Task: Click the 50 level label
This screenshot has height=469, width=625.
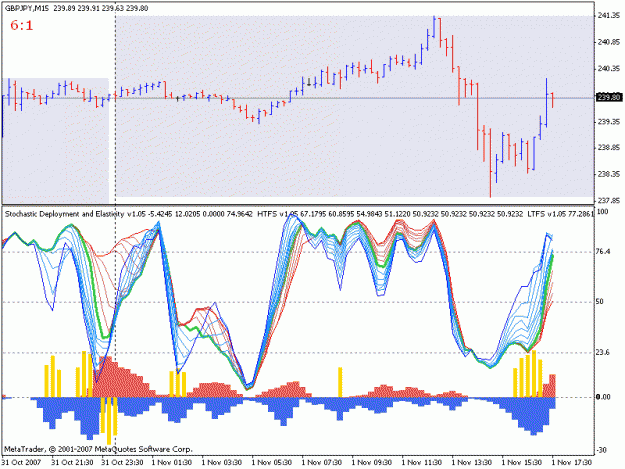Action: [600, 302]
